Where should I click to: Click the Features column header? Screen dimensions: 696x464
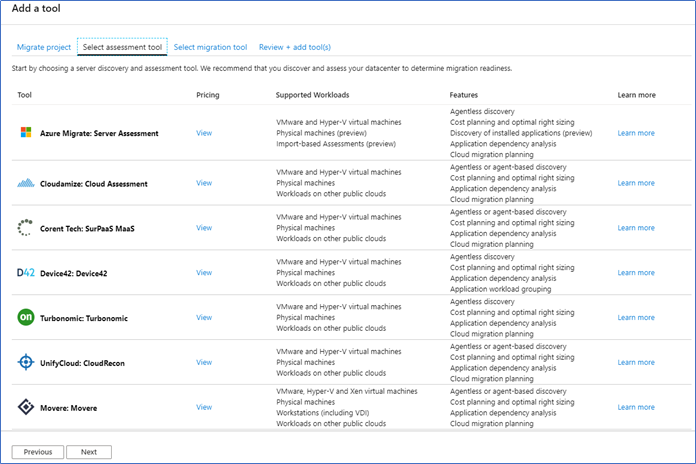point(463,95)
